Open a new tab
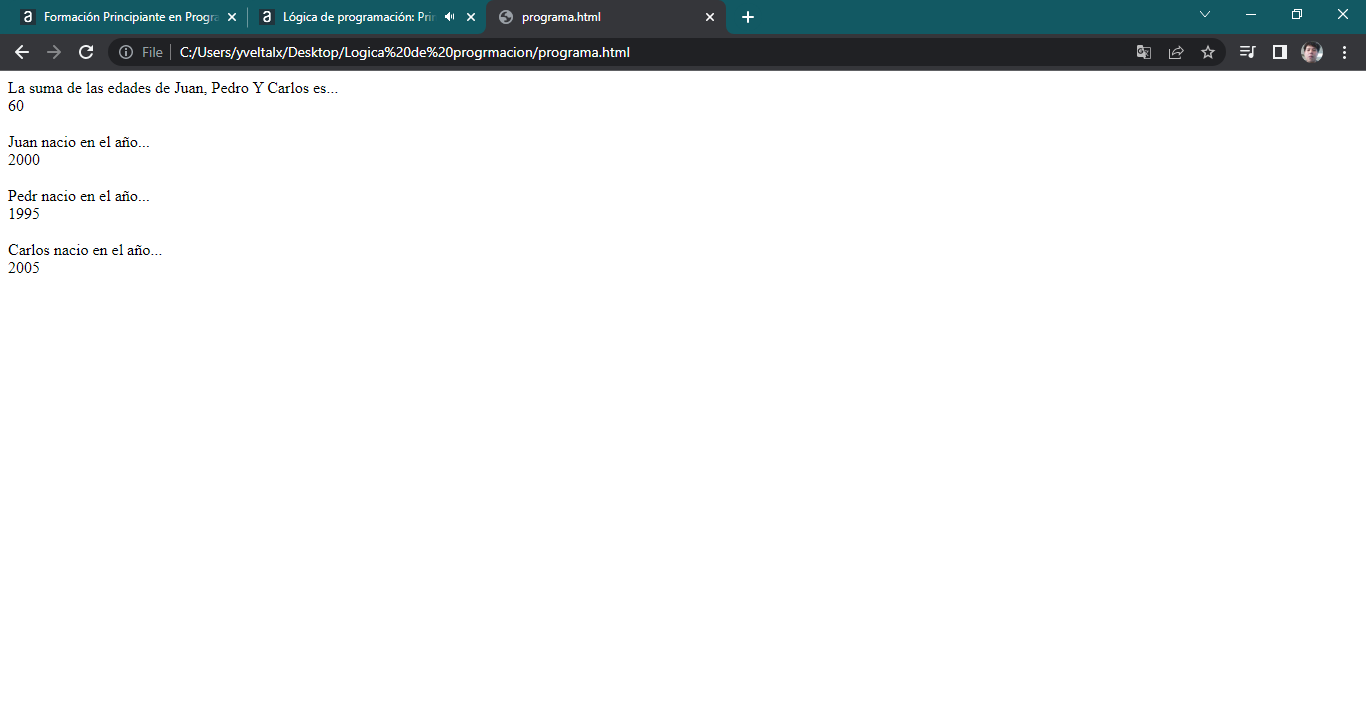The width and height of the screenshot is (1366, 728). [748, 17]
